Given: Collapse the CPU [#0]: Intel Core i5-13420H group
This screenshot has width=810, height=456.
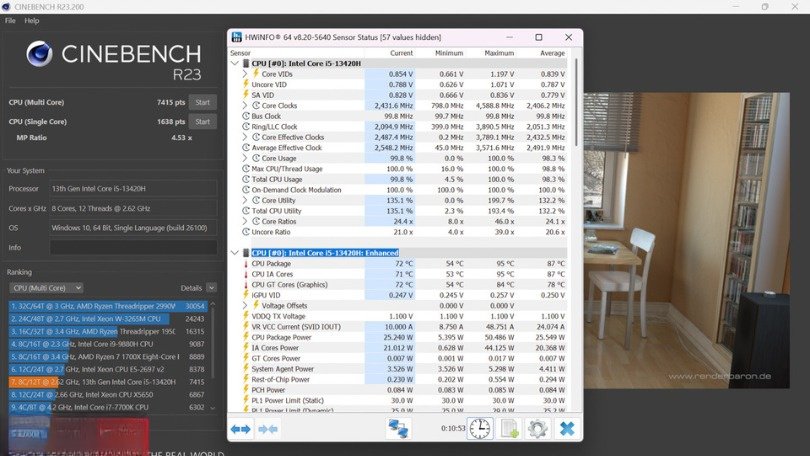Looking at the screenshot, I should [x=235, y=64].
